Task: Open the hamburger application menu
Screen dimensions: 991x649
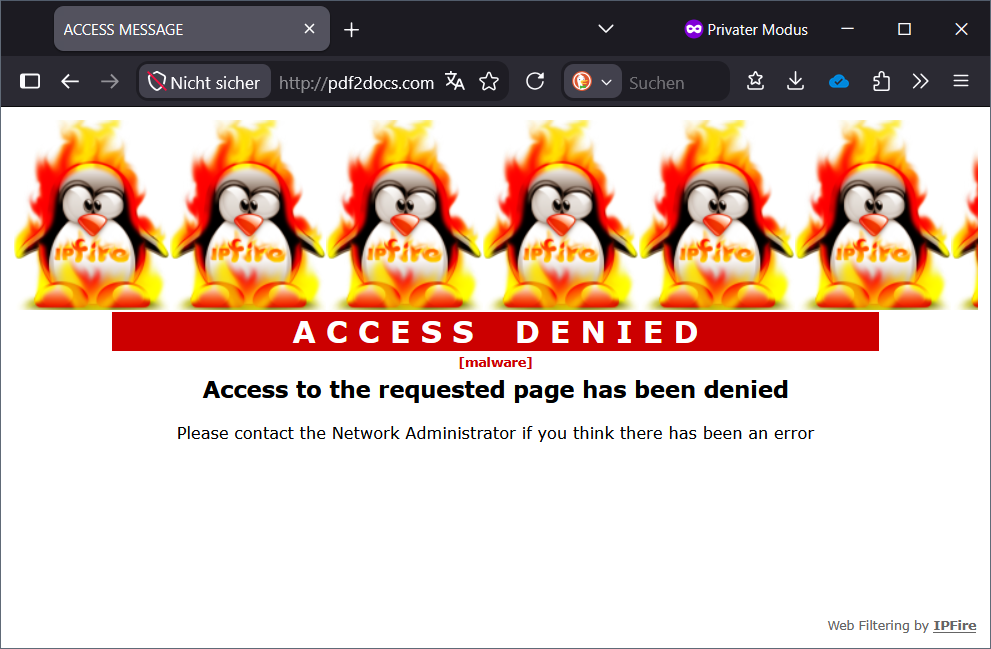Action: [961, 82]
